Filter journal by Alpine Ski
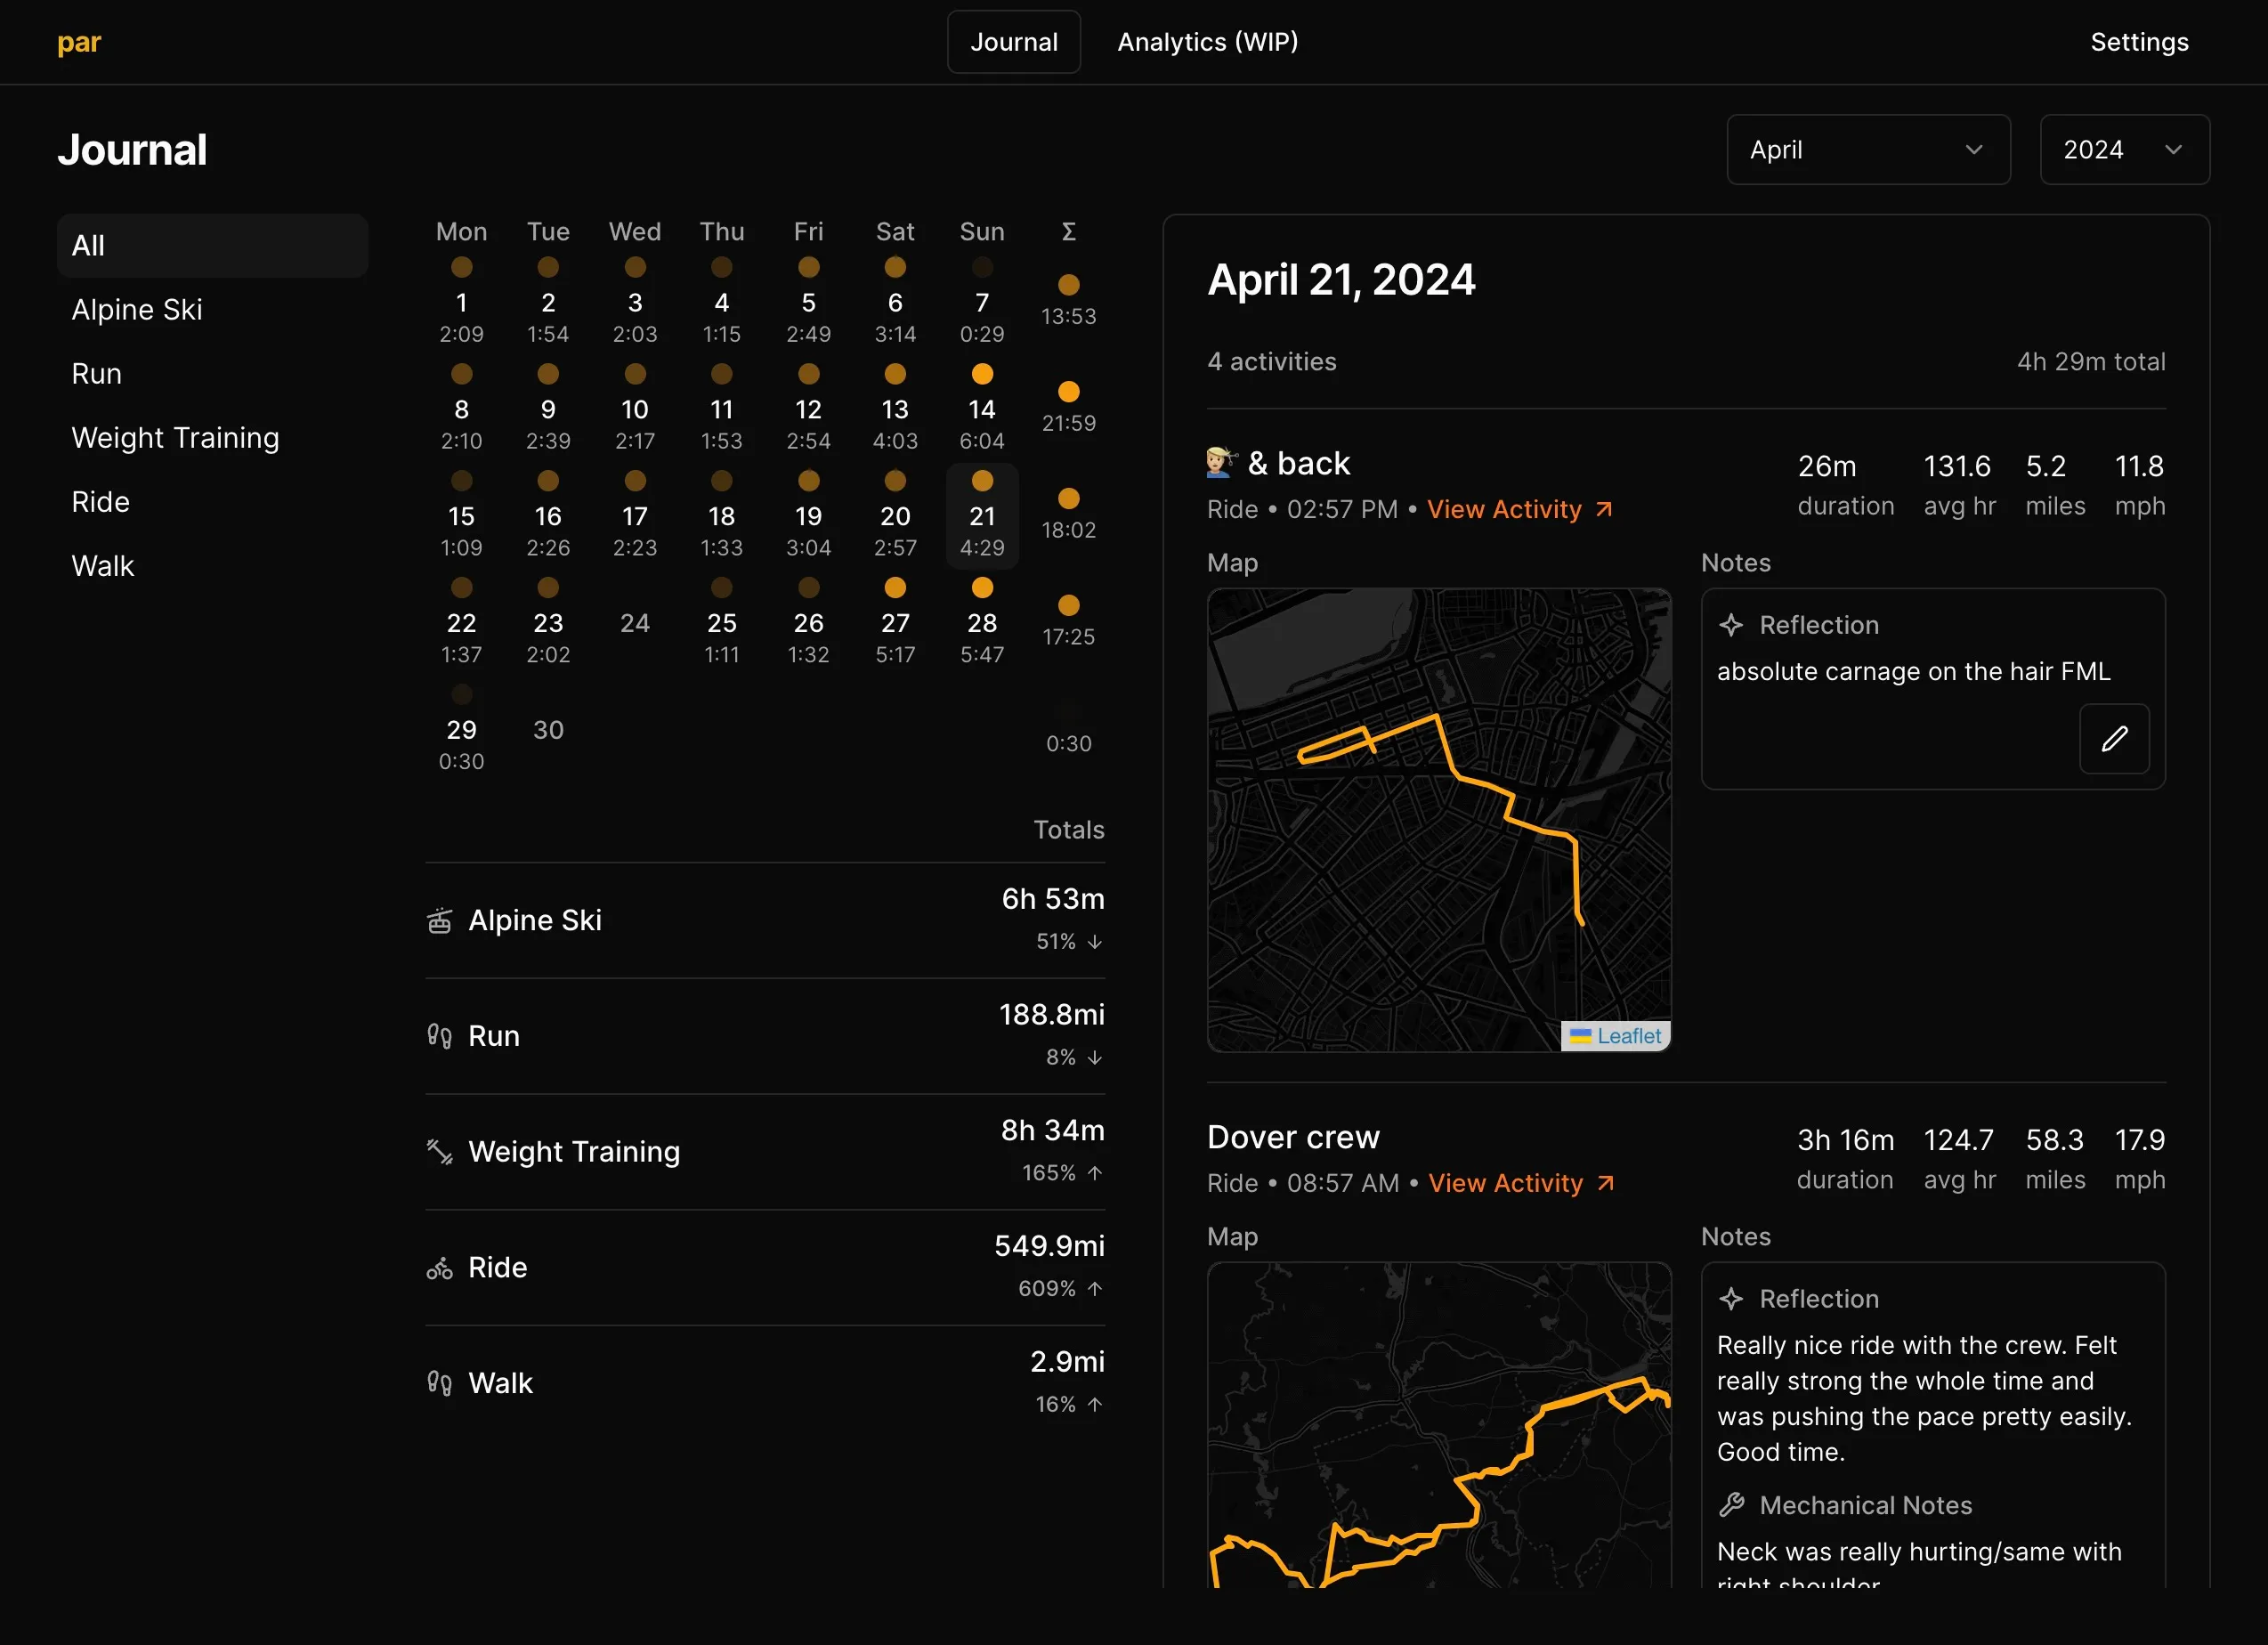Viewport: 2268px width, 1645px height. (137, 310)
